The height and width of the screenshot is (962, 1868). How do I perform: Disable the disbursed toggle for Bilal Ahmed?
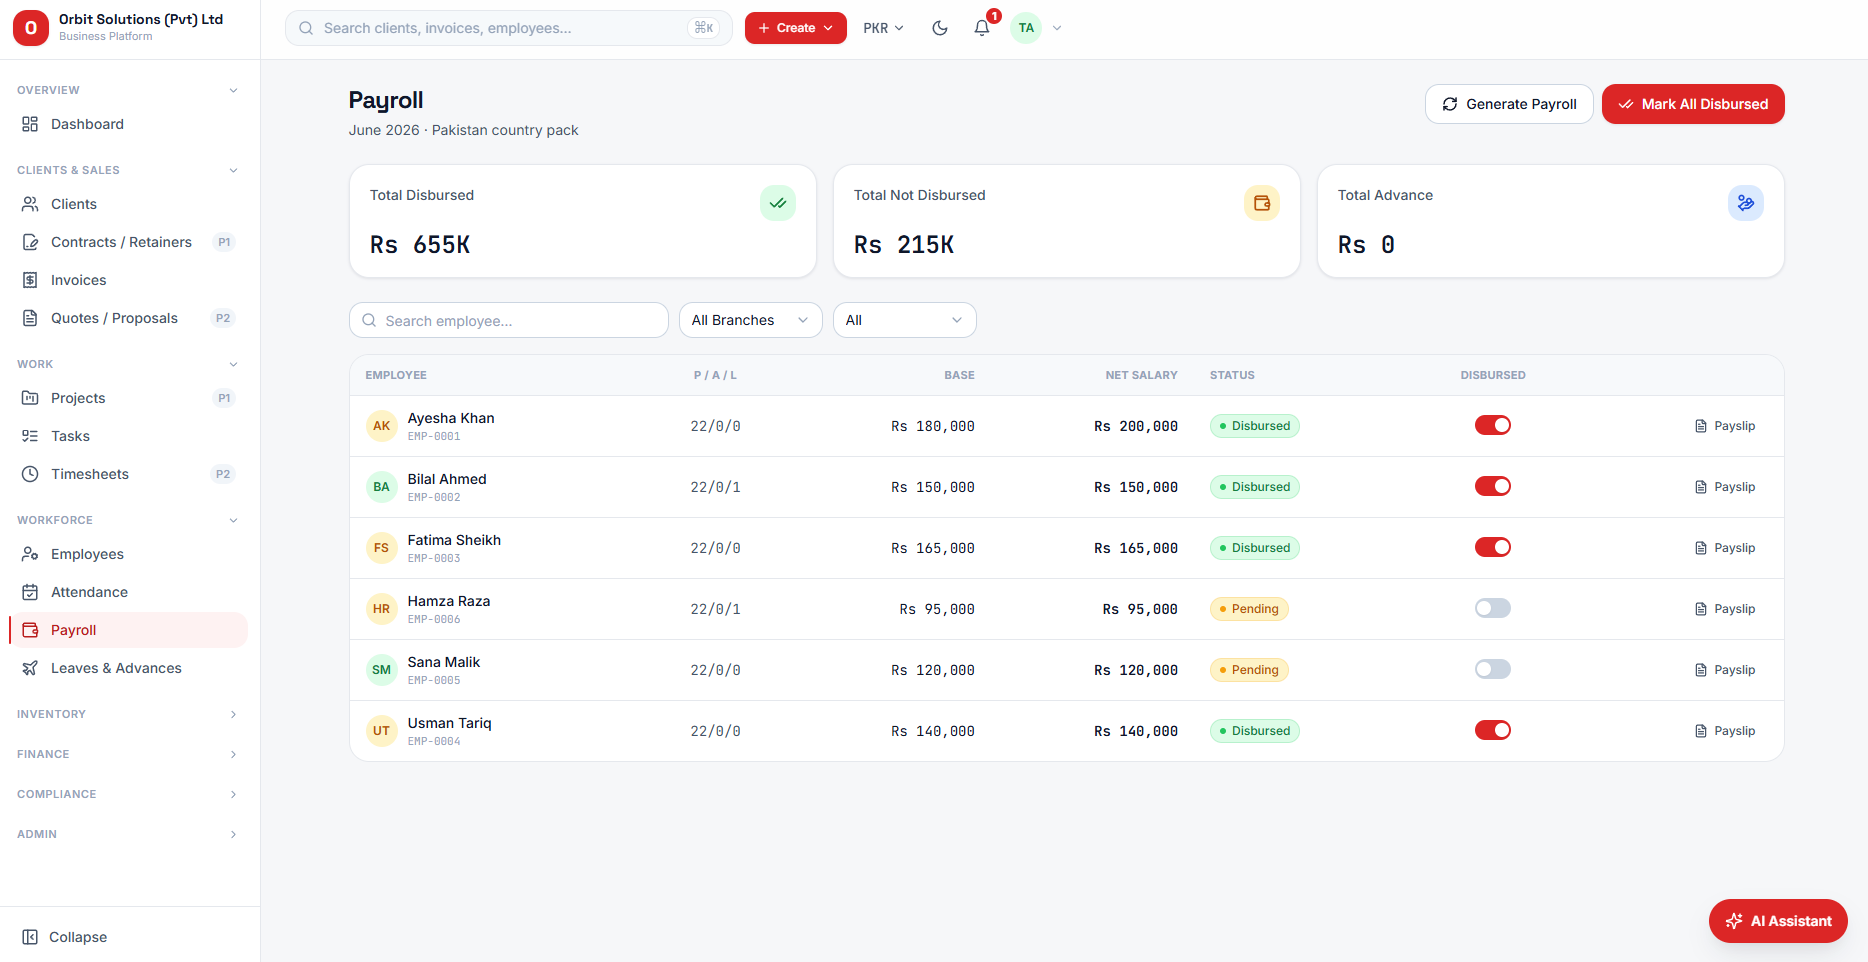(1493, 486)
